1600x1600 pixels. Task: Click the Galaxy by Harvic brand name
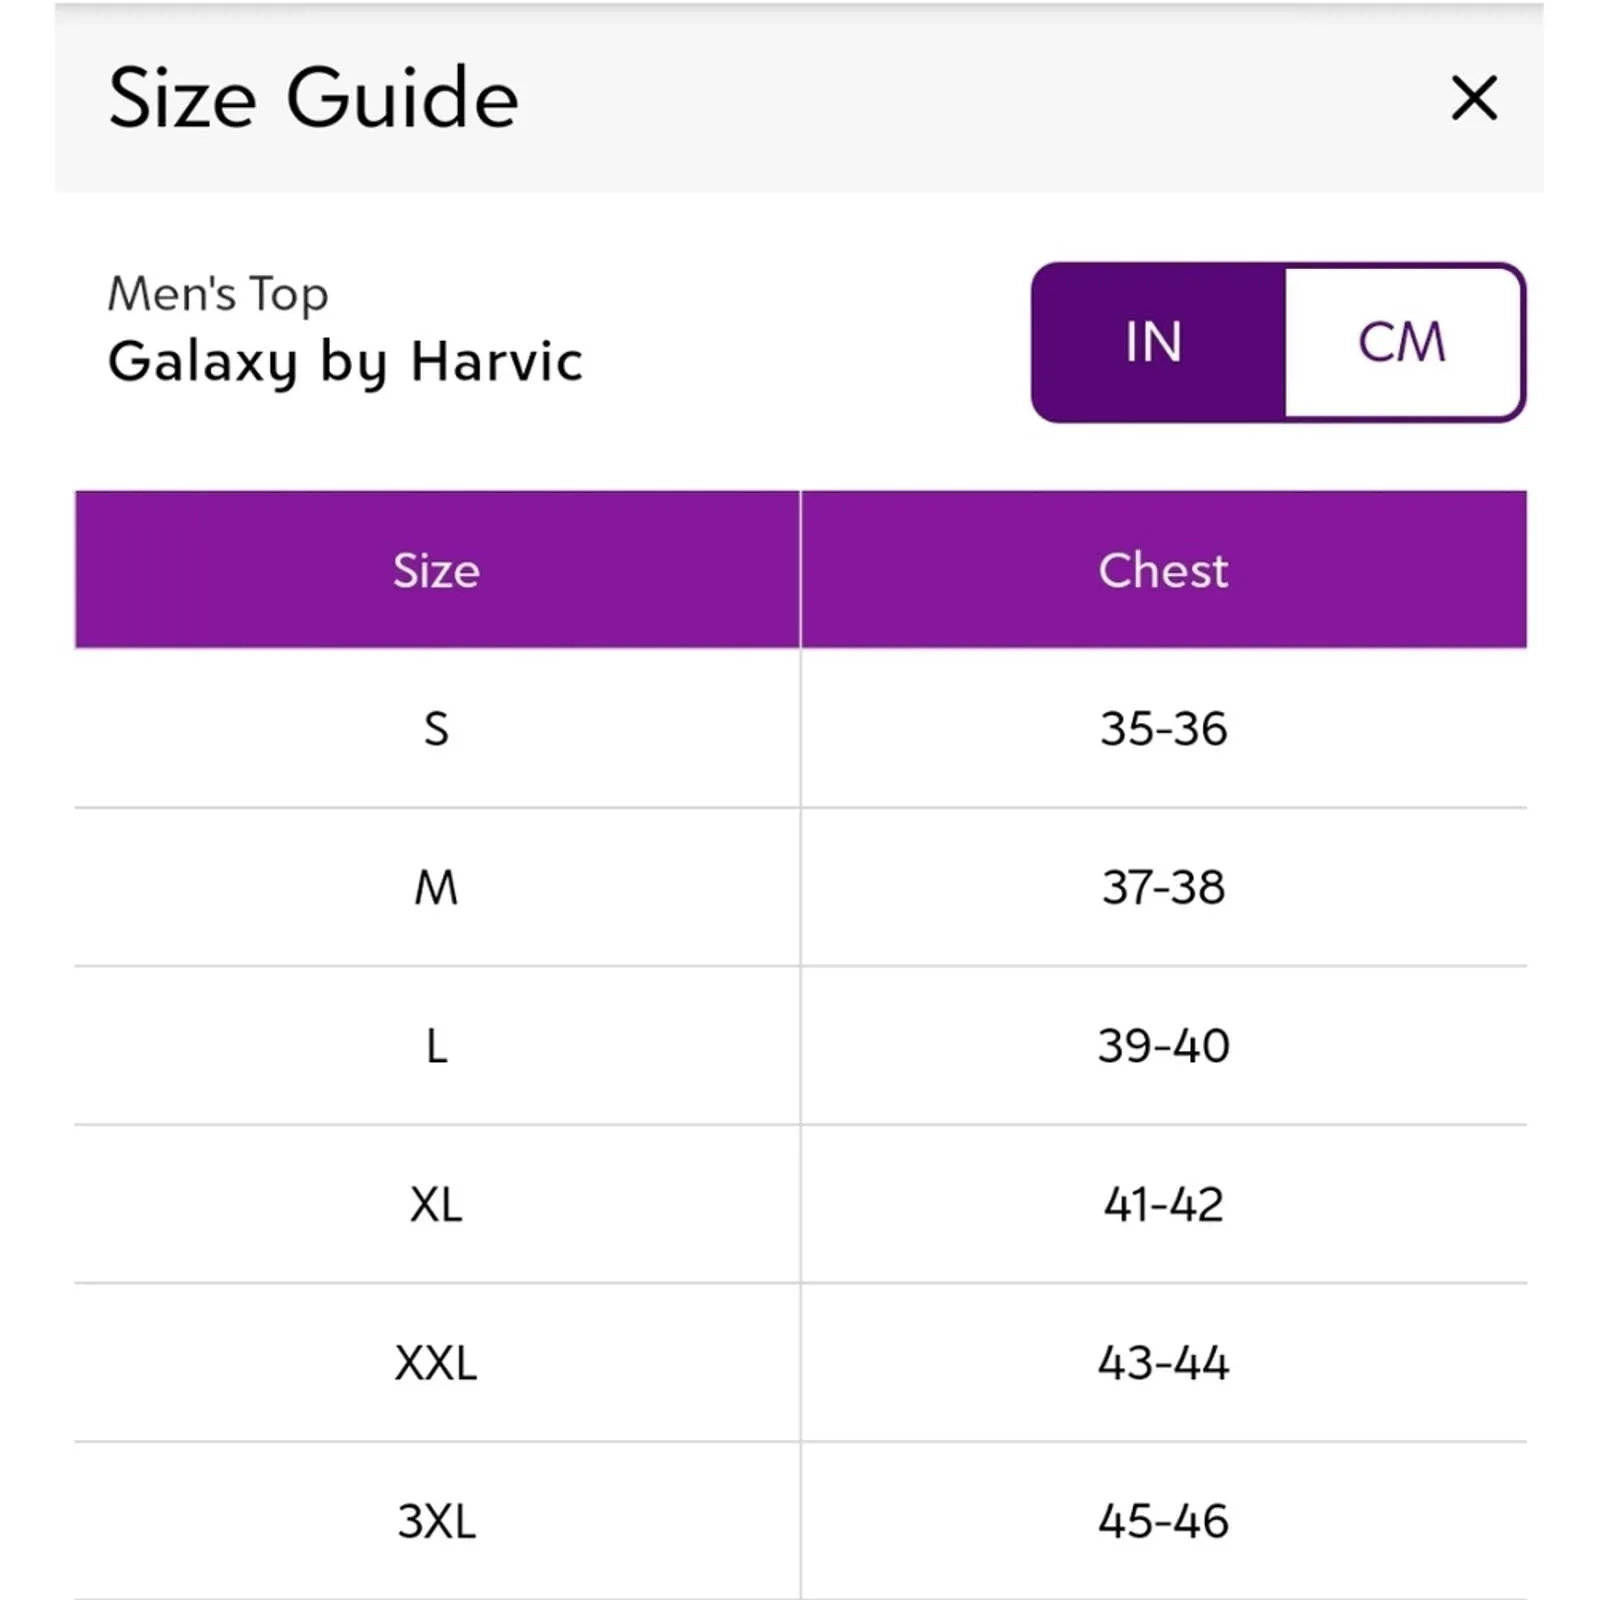click(x=345, y=362)
